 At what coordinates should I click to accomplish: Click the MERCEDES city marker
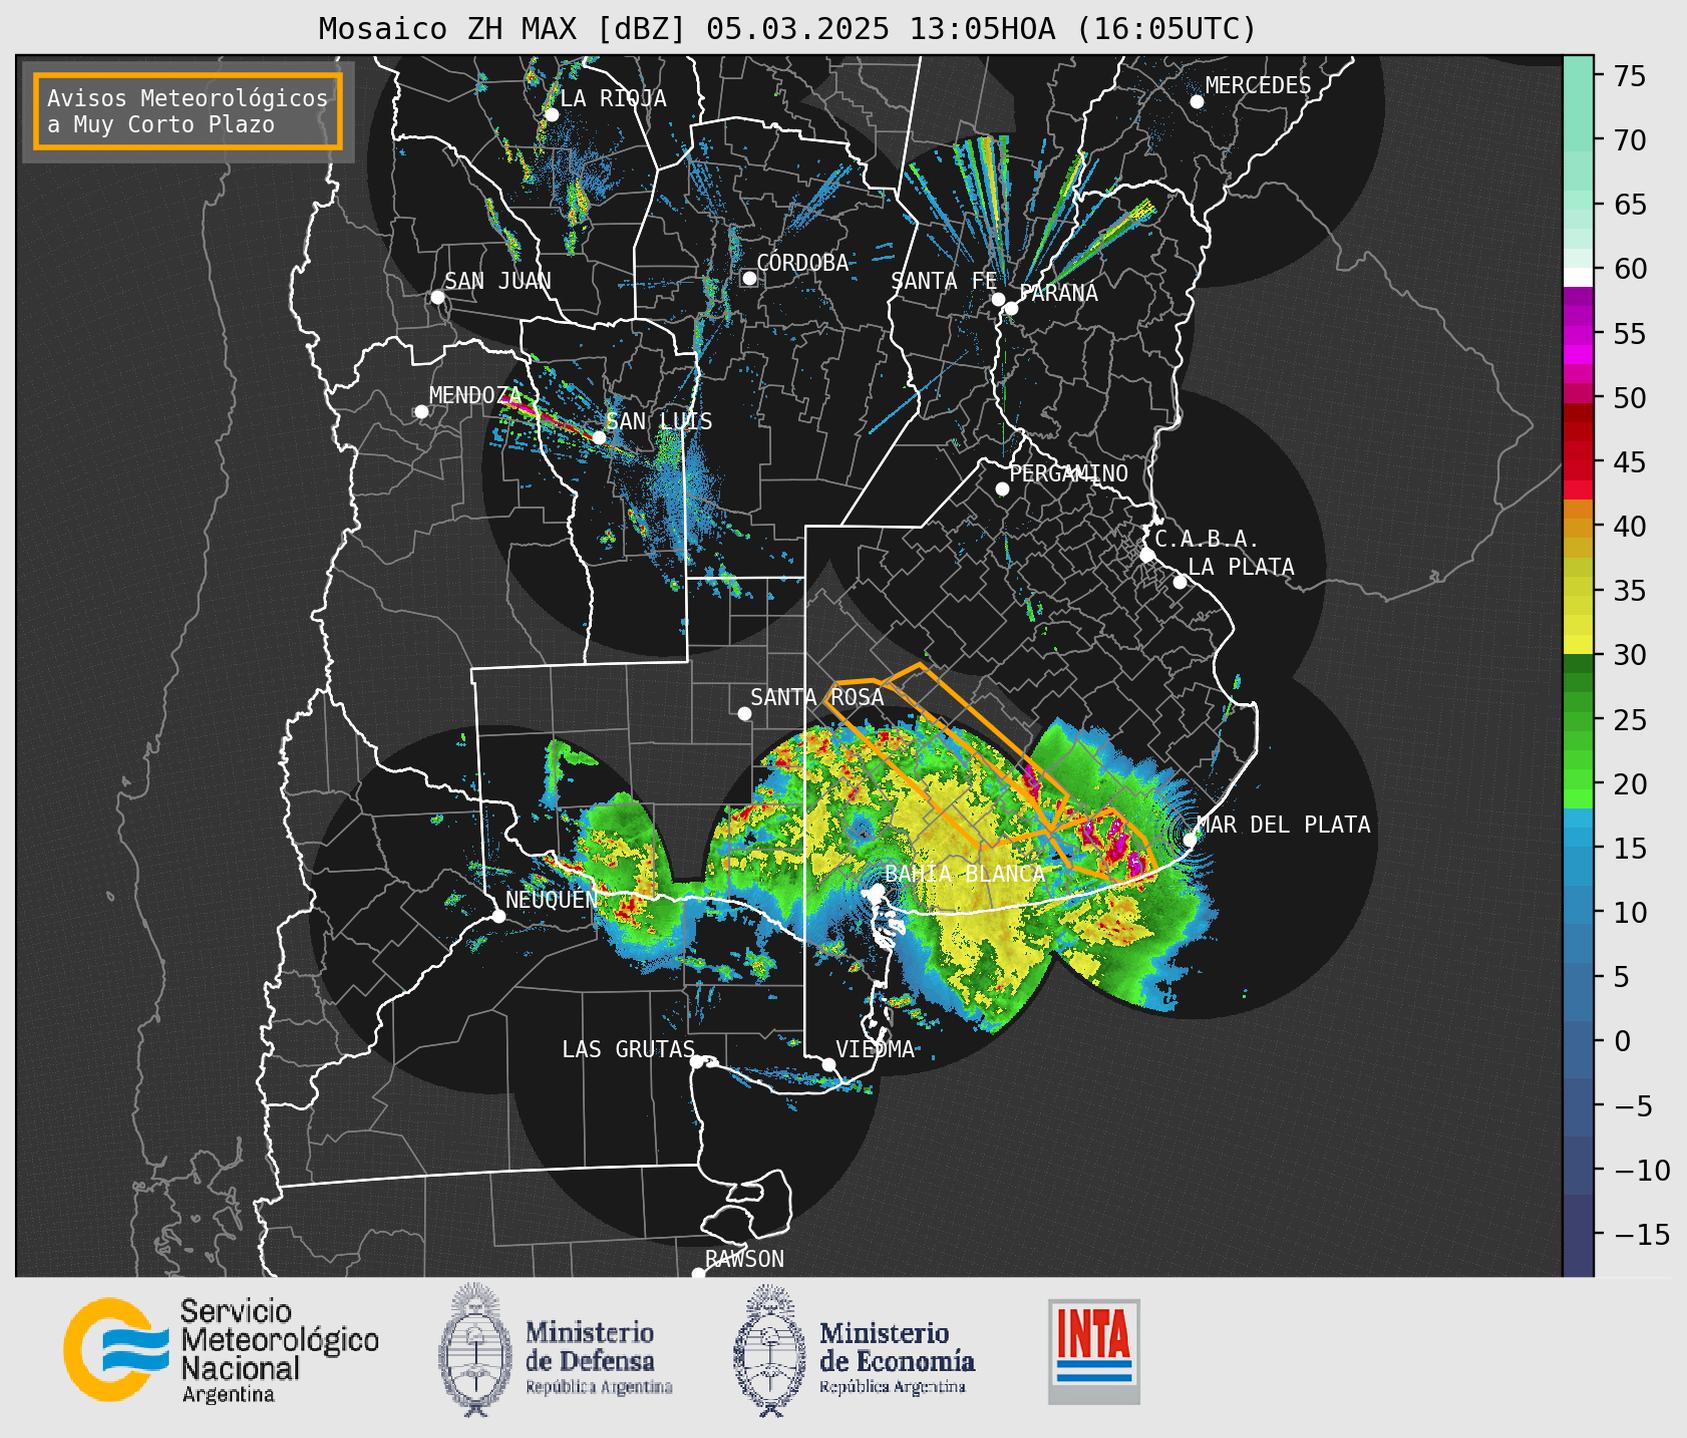[x=1196, y=102]
